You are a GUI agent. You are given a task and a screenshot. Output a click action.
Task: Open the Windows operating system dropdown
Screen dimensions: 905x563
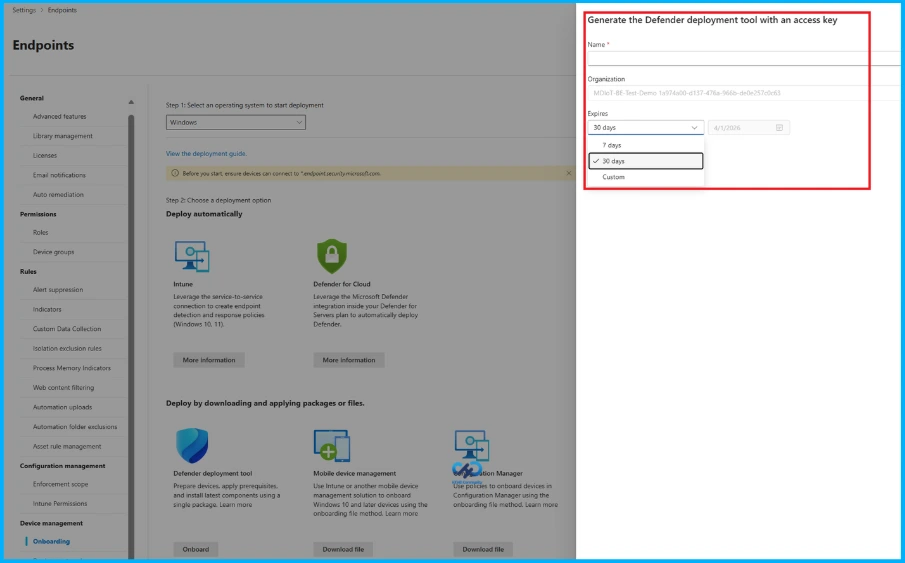[235, 122]
